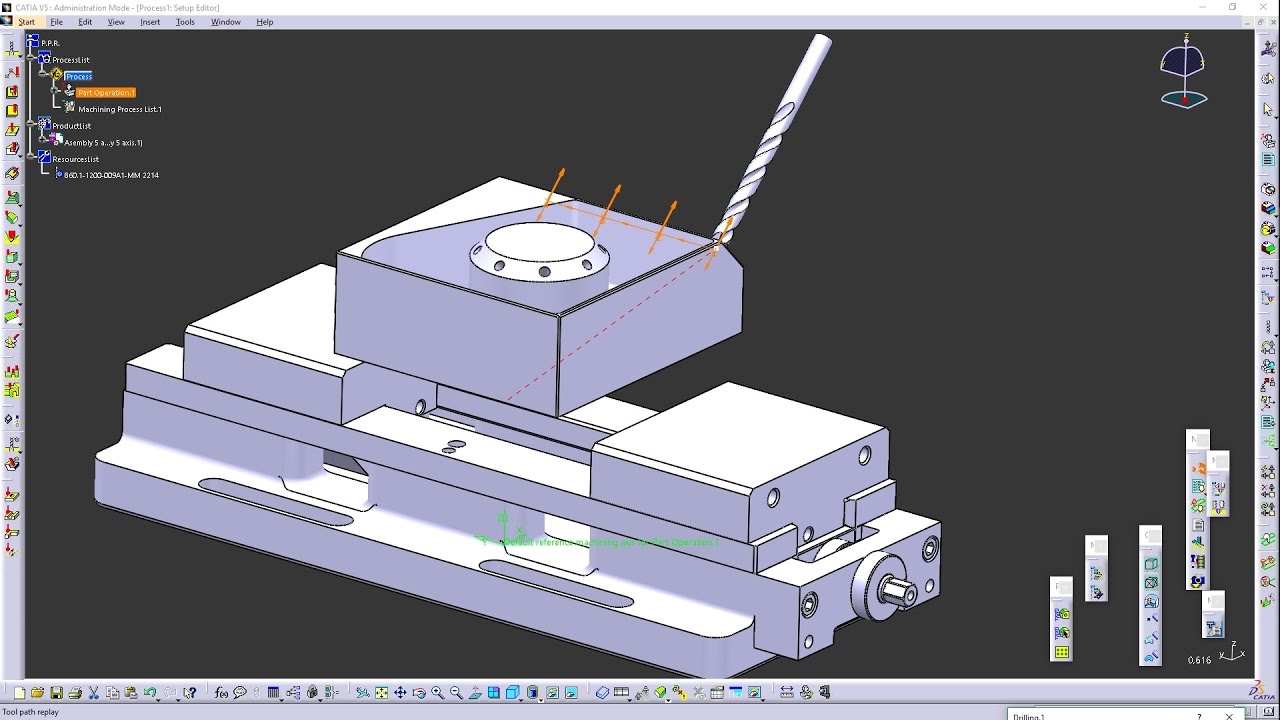This screenshot has width=1280, height=720.
Task: Select the 860.1-1200-009A1-MM 2214 resource
Action: (x=111, y=175)
